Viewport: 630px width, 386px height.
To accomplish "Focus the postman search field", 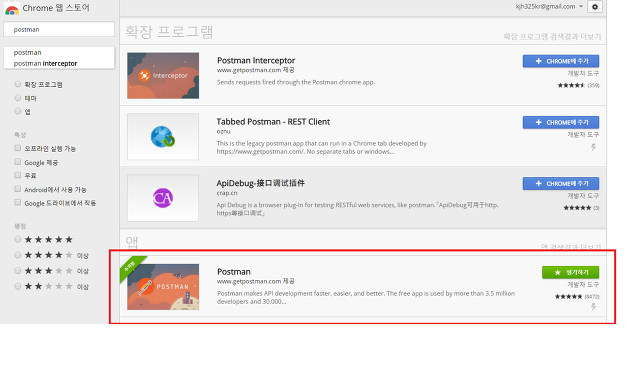I will (59, 29).
